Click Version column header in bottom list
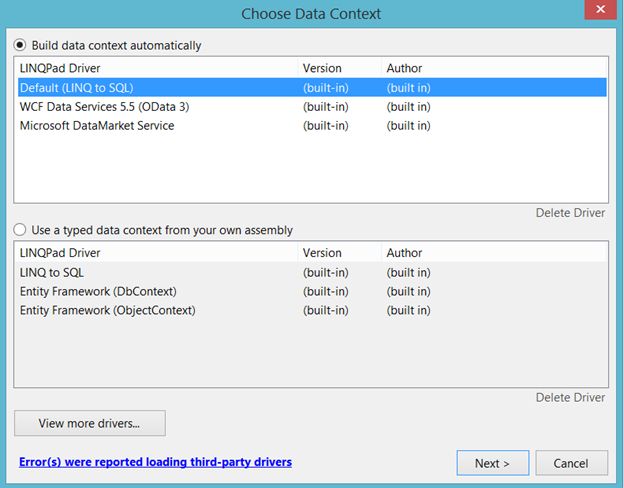Viewport: 624px width, 488px height. point(322,253)
